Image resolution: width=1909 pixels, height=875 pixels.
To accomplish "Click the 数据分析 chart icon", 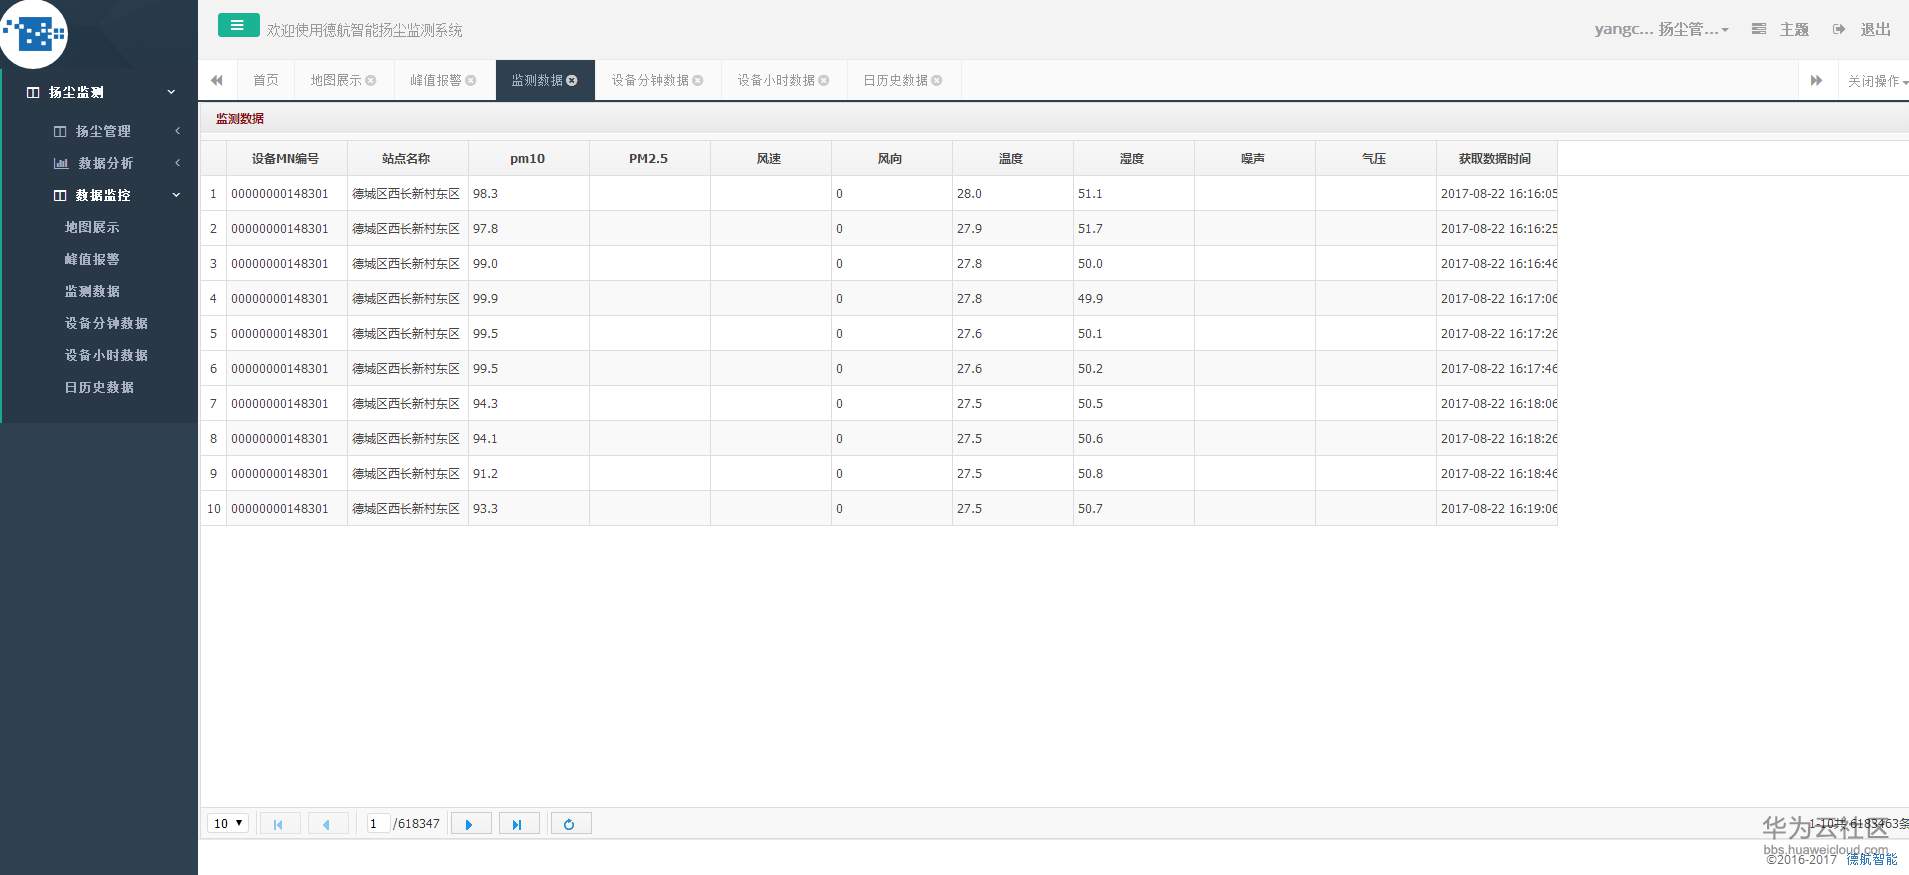I will 61,164.
